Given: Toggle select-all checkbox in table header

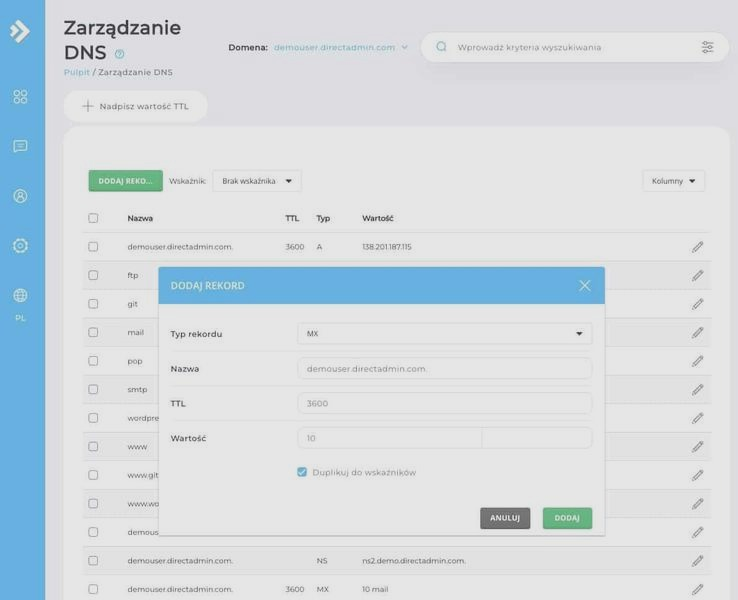Looking at the screenshot, I should tap(93, 218).
